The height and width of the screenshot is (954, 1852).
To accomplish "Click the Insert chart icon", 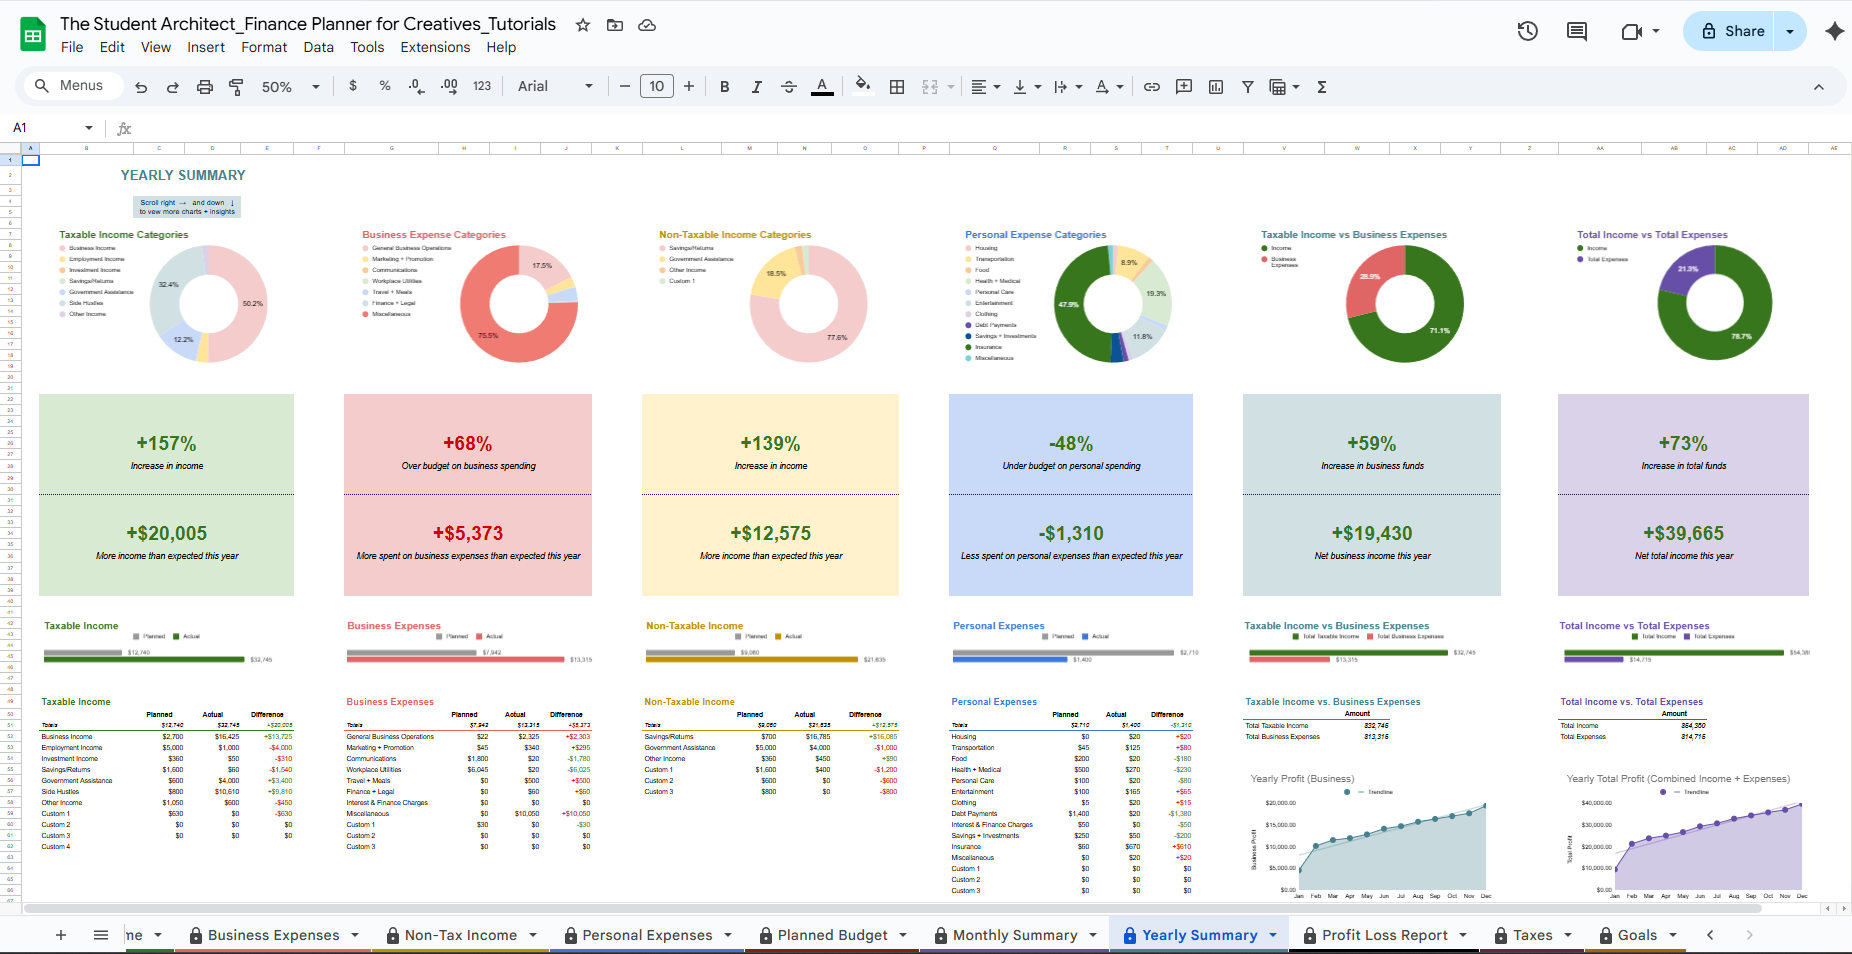I will coord(1216,87).
